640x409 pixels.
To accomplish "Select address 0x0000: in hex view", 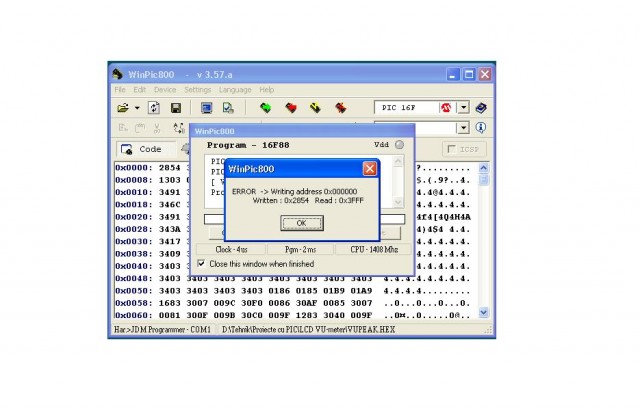I will [x=134, y=168].
